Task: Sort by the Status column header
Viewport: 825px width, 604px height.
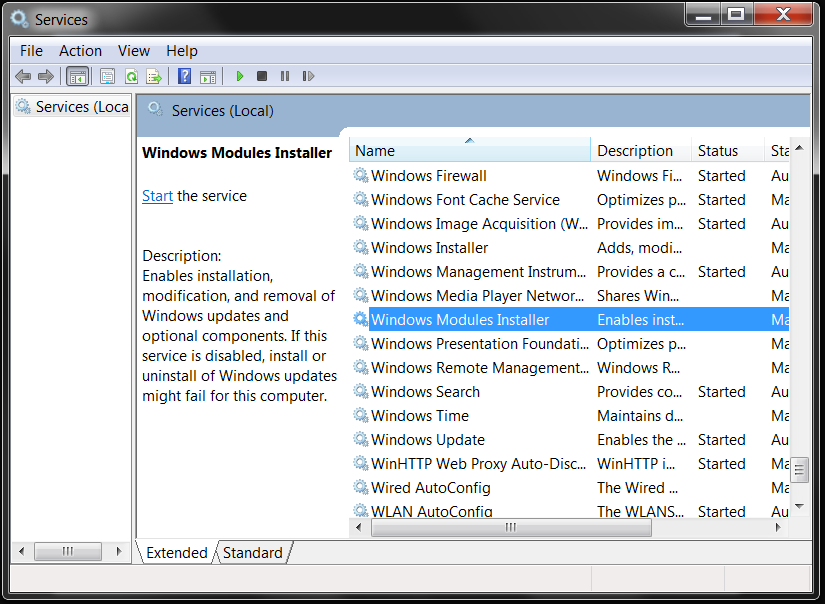Action: (x=728, y=150)
